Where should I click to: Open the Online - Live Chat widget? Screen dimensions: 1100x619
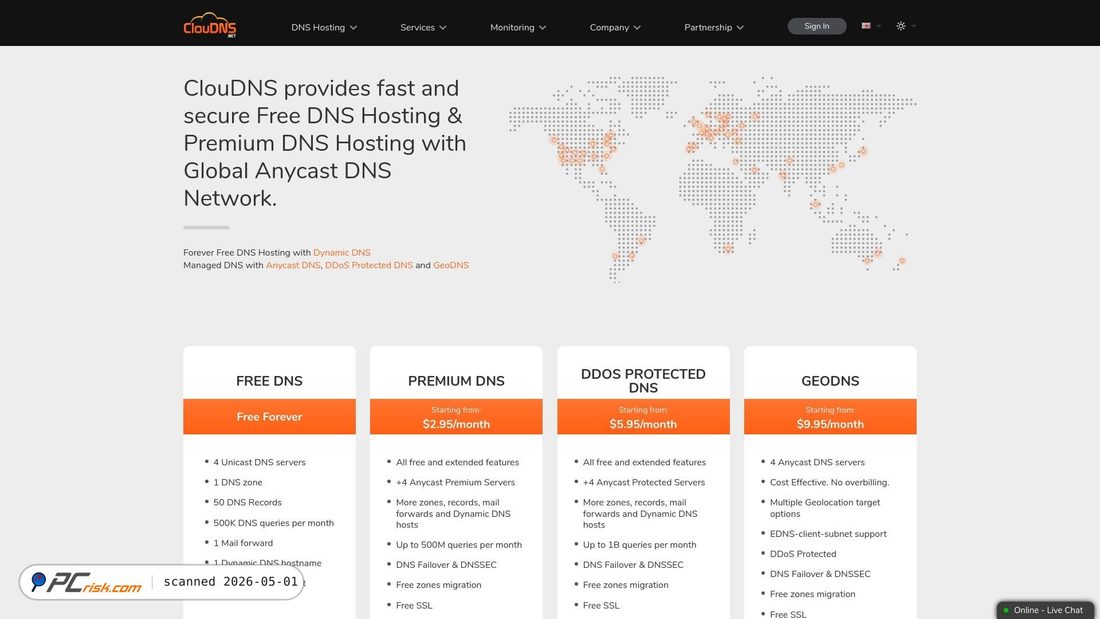click(1045, 610)
